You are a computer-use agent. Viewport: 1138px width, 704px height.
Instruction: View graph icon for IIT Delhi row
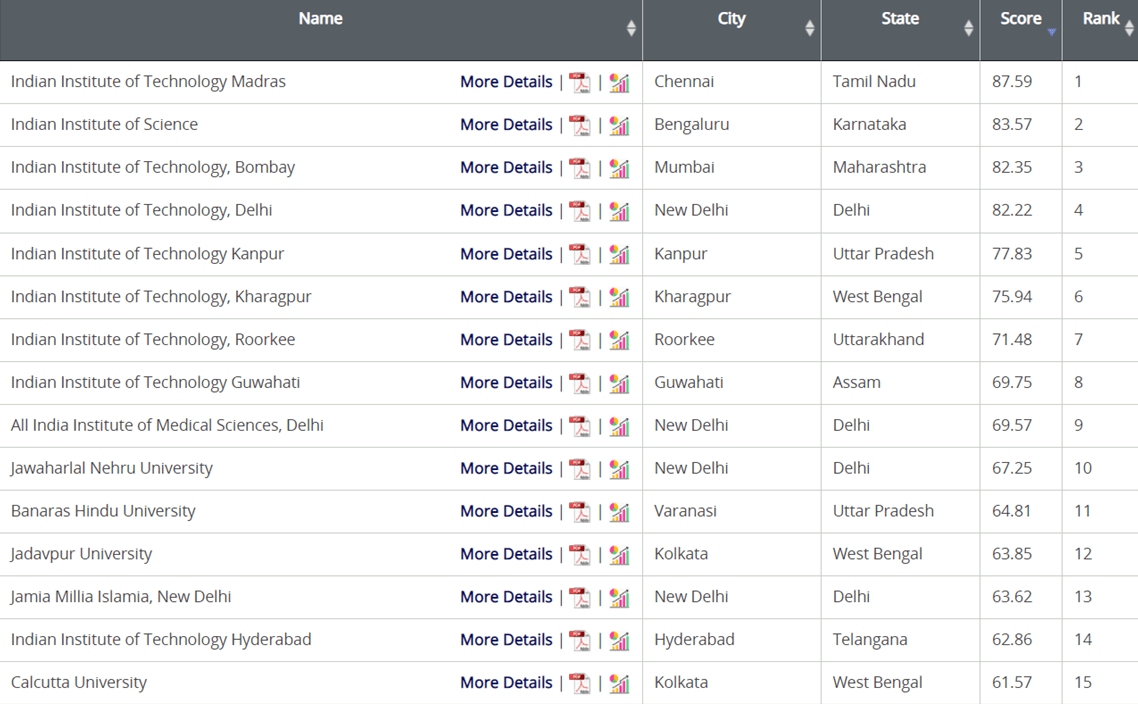point(619,212)
